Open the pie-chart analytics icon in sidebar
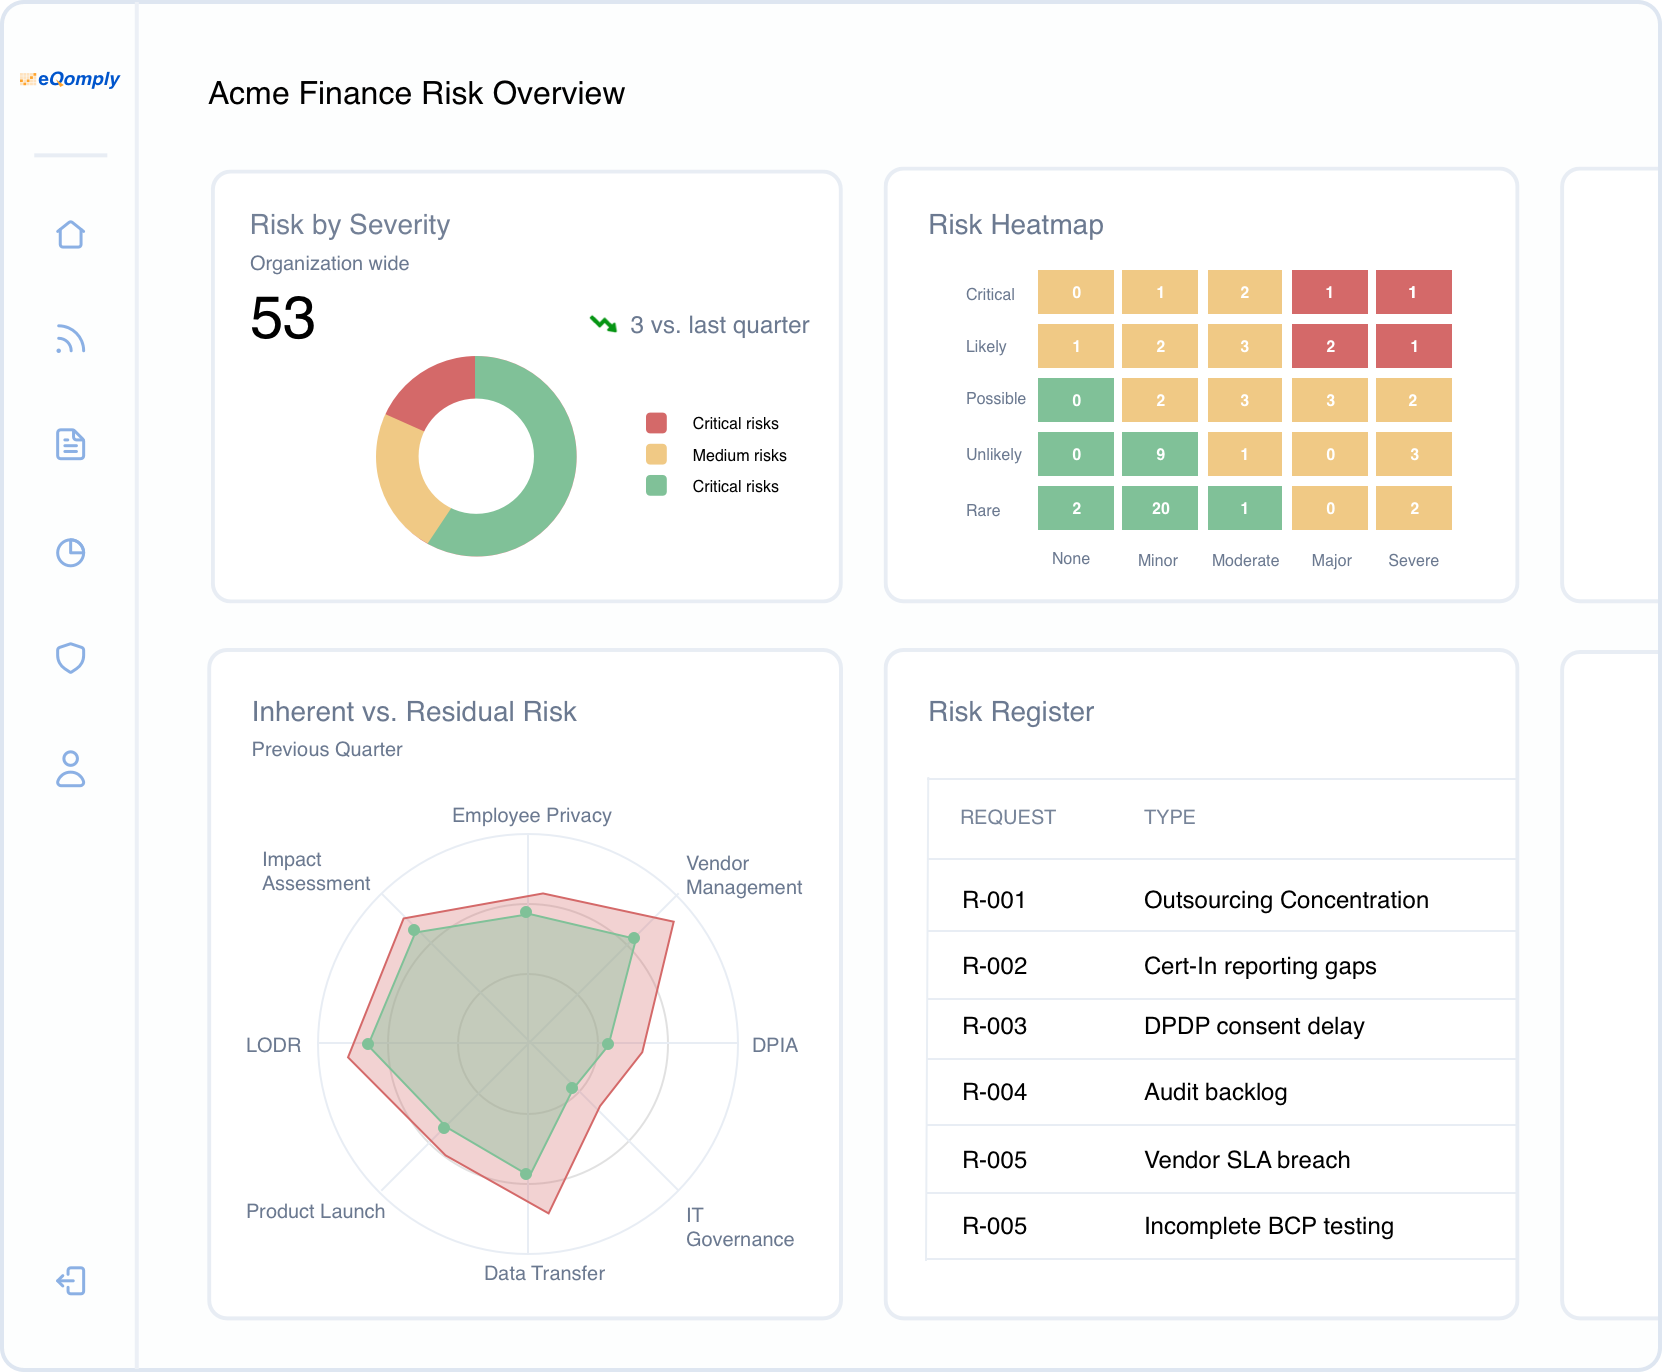The image size is (1662, 1372). 71,552
